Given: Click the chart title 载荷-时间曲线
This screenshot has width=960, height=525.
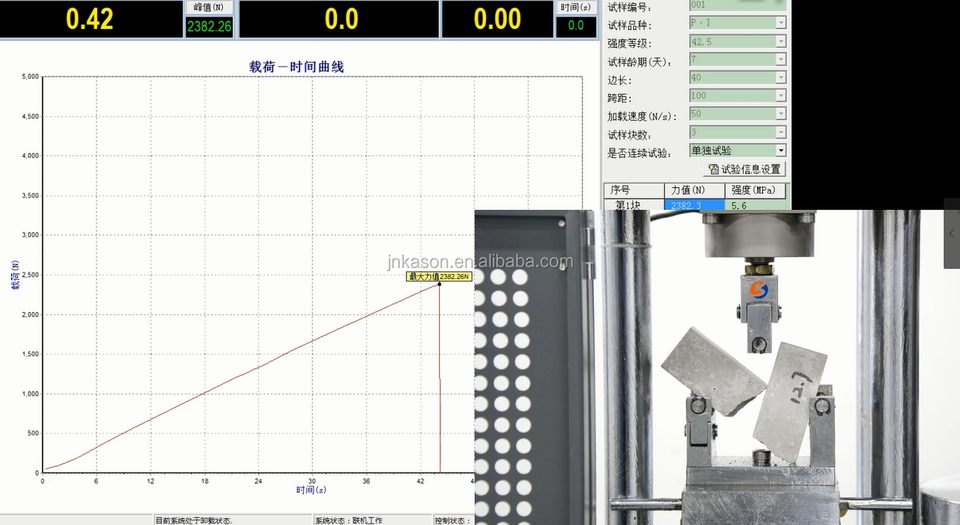Looking at the screenshot, I should [x=297, y=67].
